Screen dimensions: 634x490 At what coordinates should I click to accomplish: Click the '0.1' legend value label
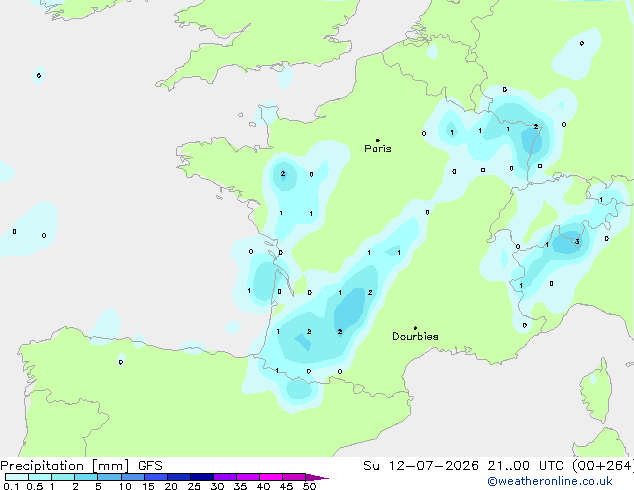[10, 486]
